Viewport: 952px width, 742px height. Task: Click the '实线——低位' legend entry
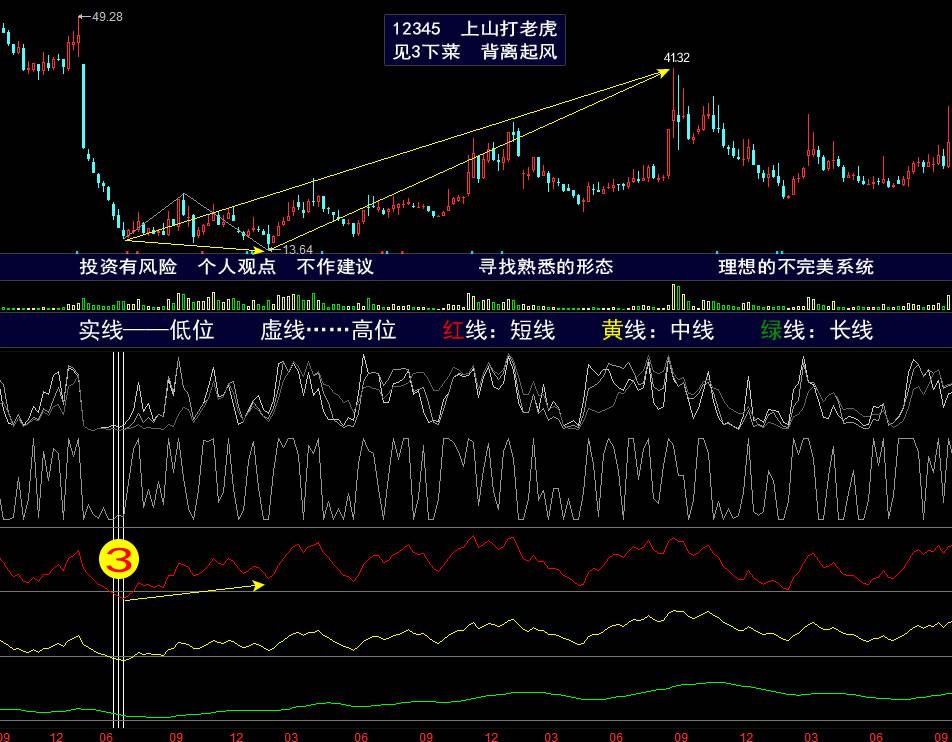(x=146, y=330)
